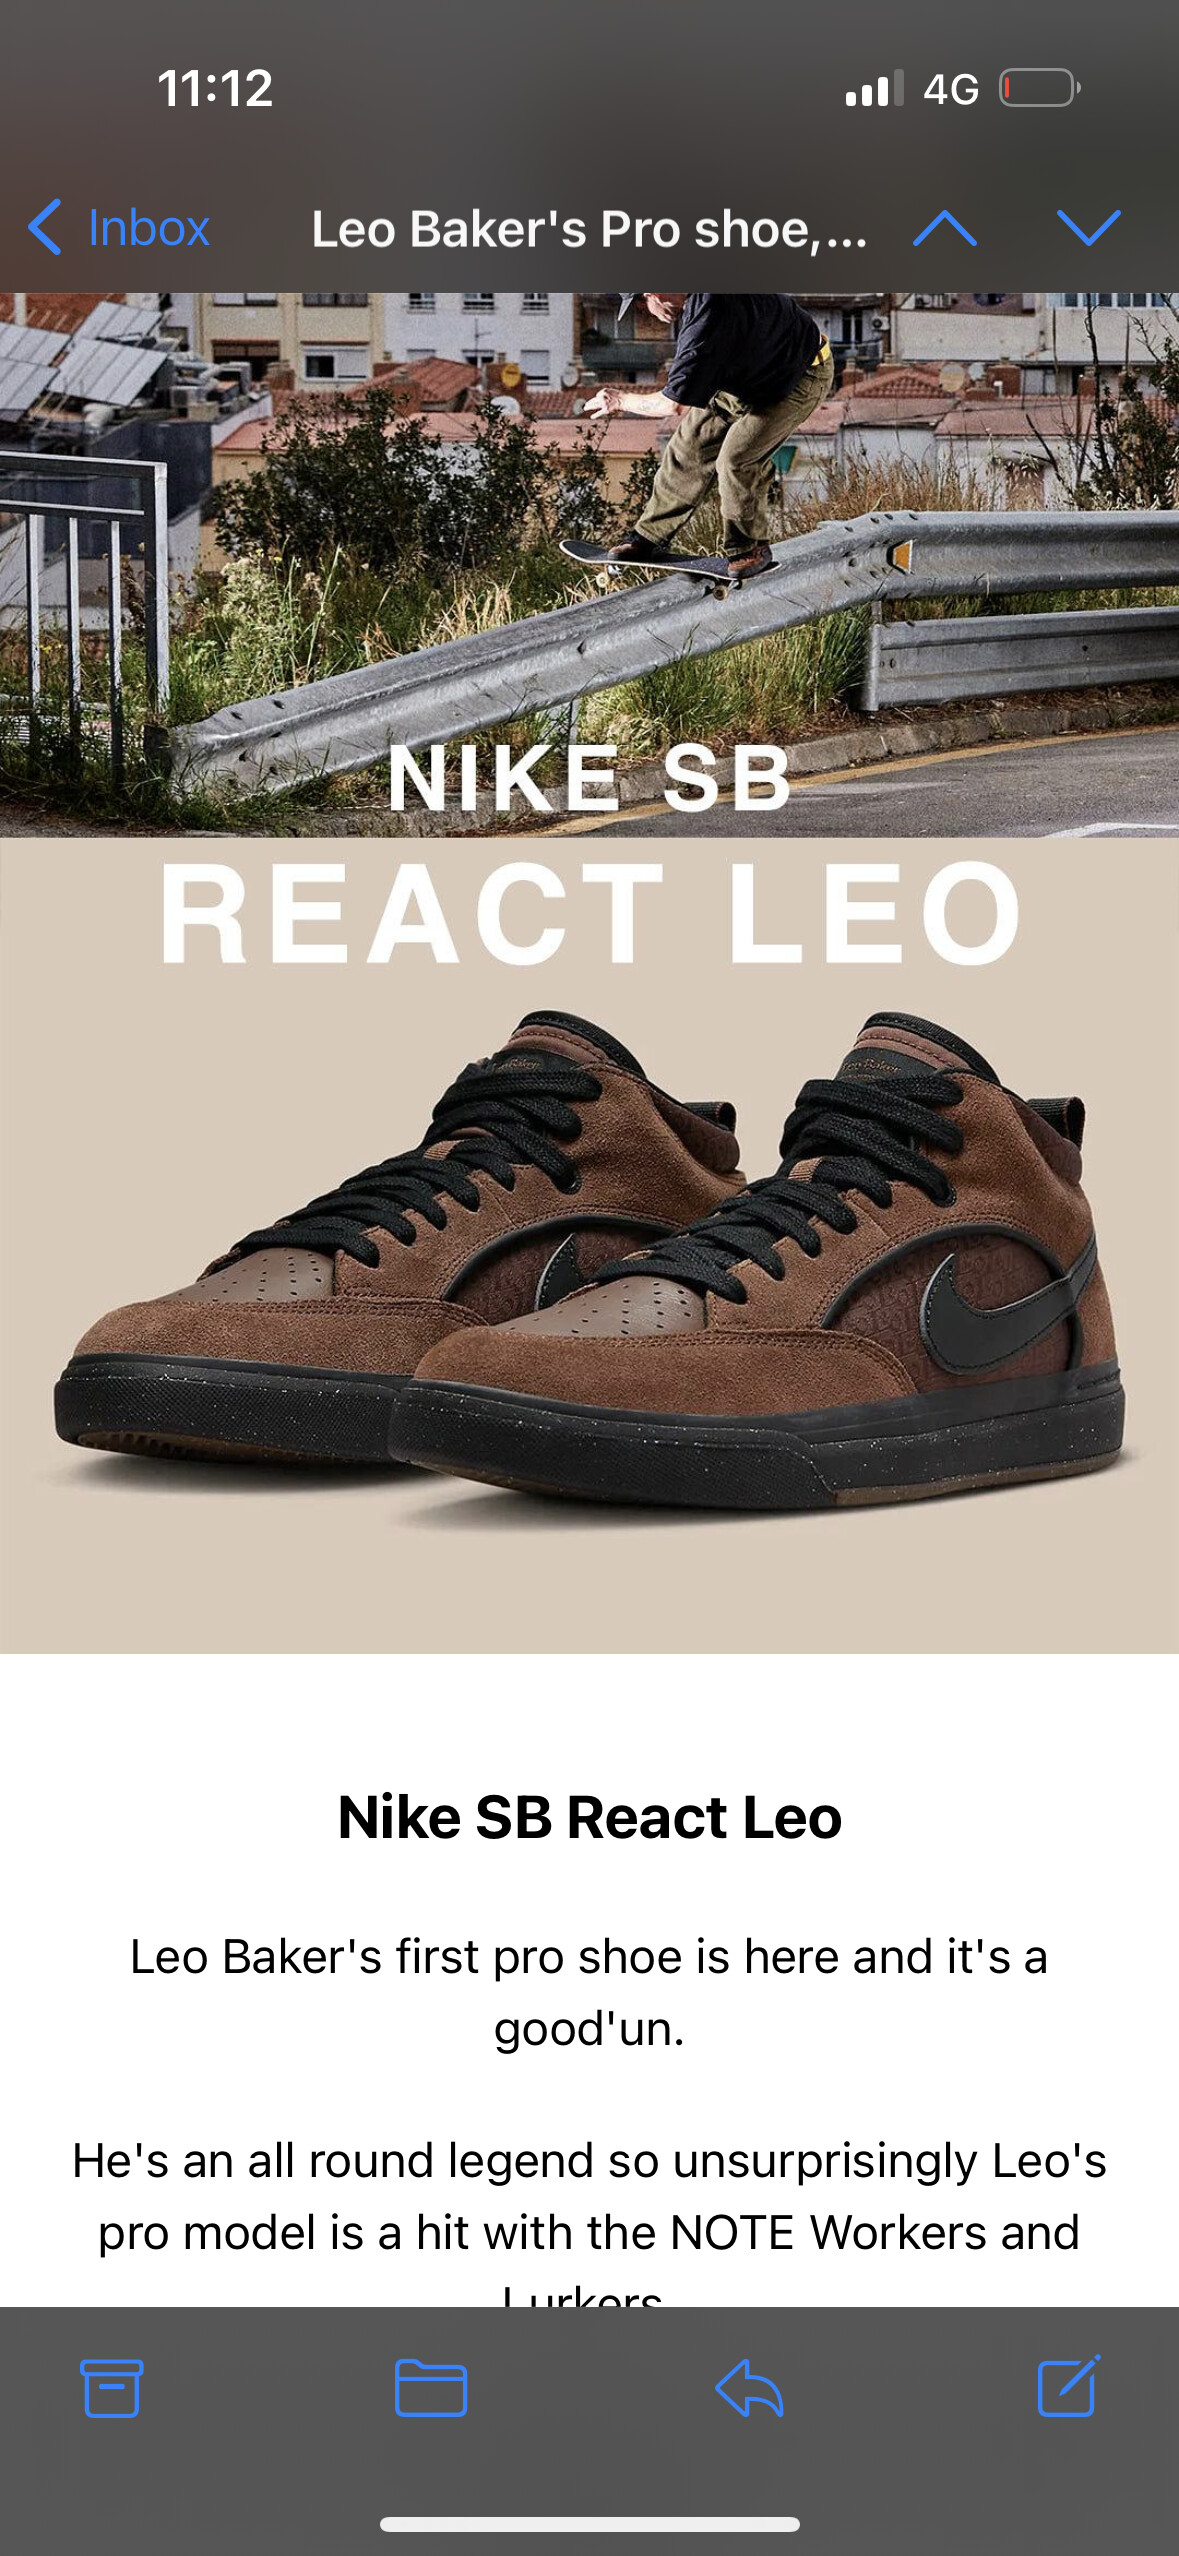
Task: Go back to Inbox
Action: (119, 227)
